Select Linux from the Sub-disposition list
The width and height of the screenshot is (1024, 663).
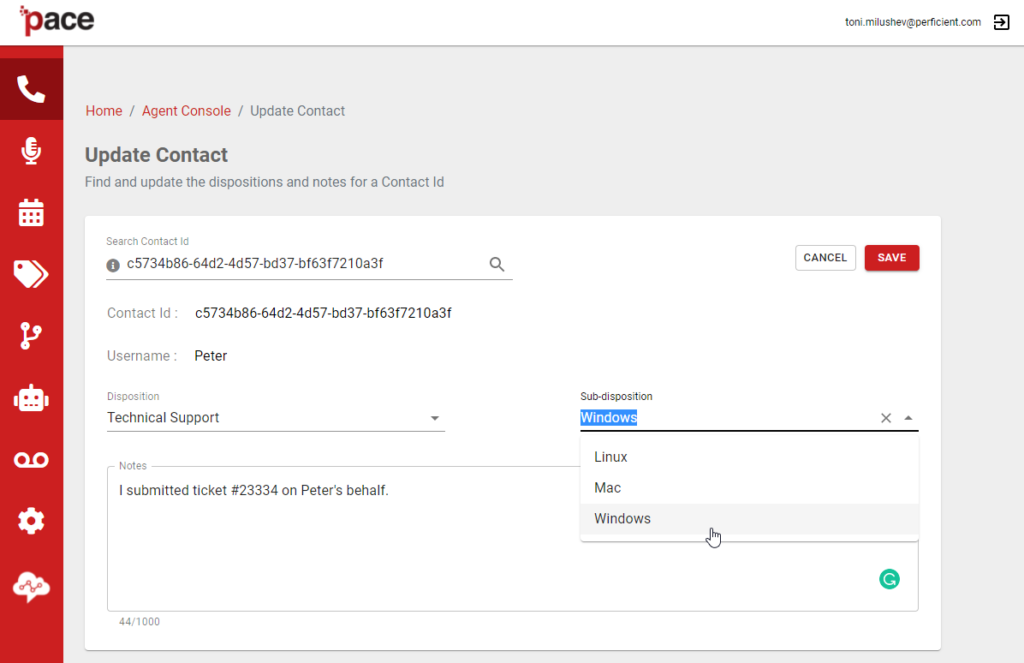coord(749,457)
